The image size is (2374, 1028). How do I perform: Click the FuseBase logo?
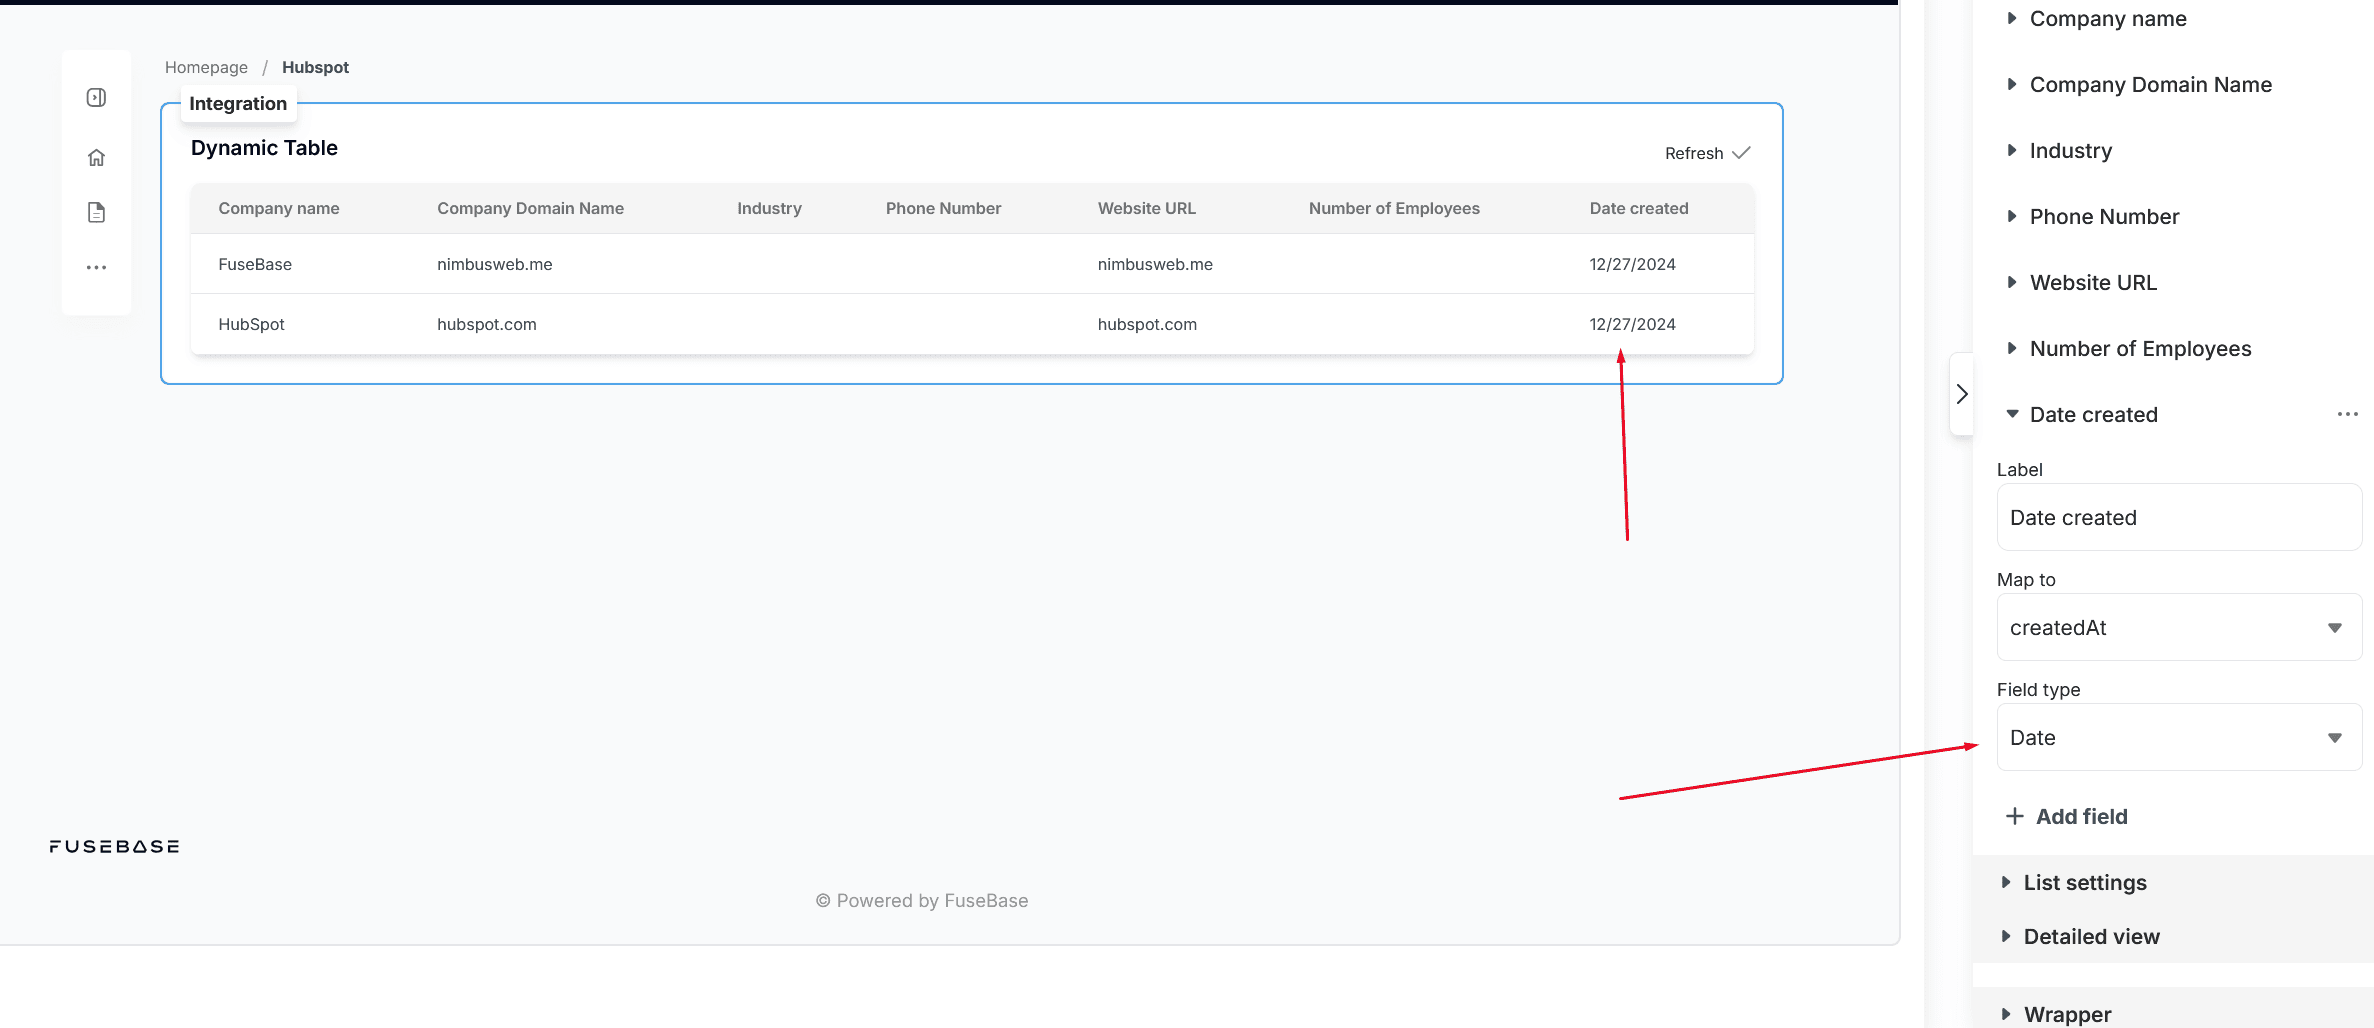[114, 846]
